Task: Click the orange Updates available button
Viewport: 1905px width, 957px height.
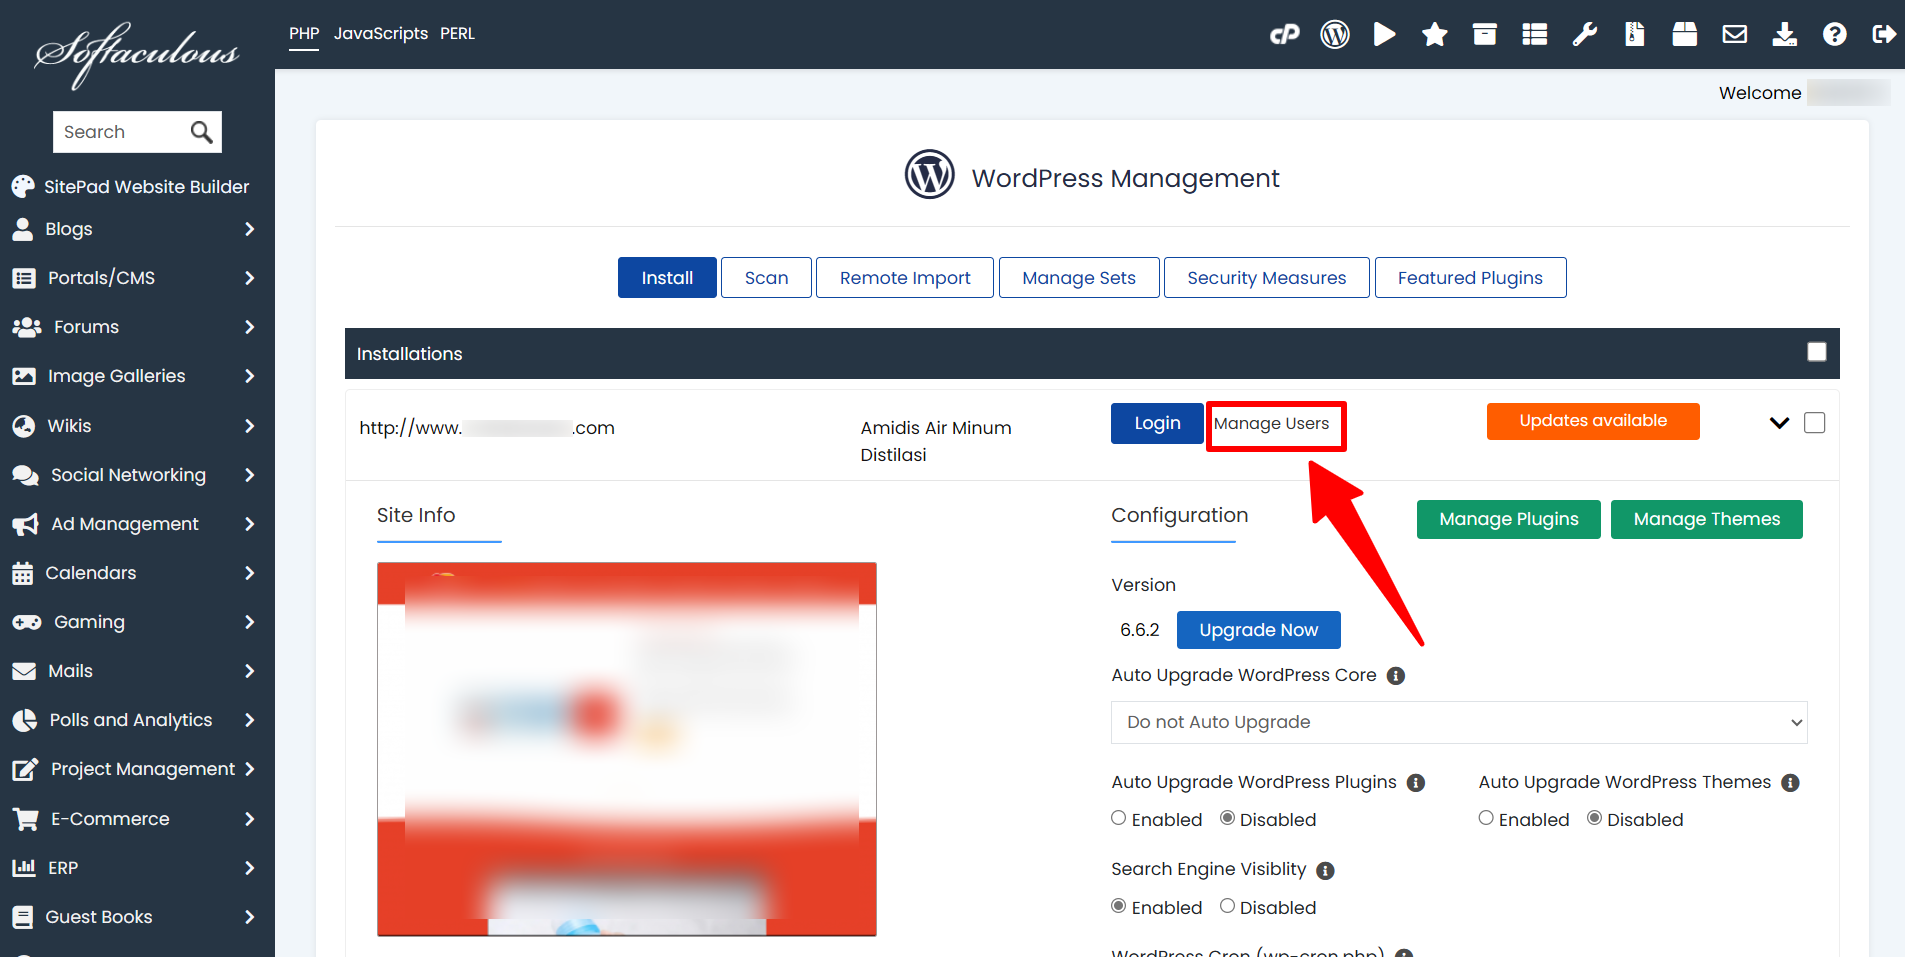Action: click(1593, 421)
